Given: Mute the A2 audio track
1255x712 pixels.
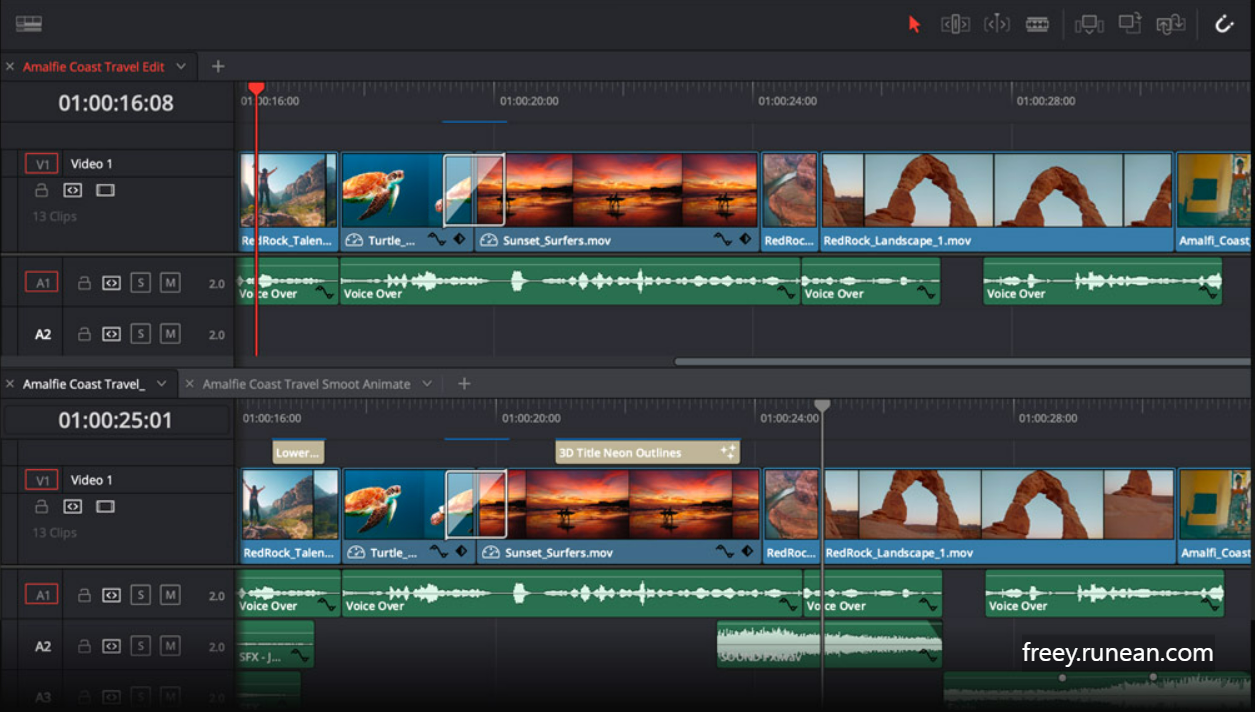Looking at the screenshot, I should (170, 333).
